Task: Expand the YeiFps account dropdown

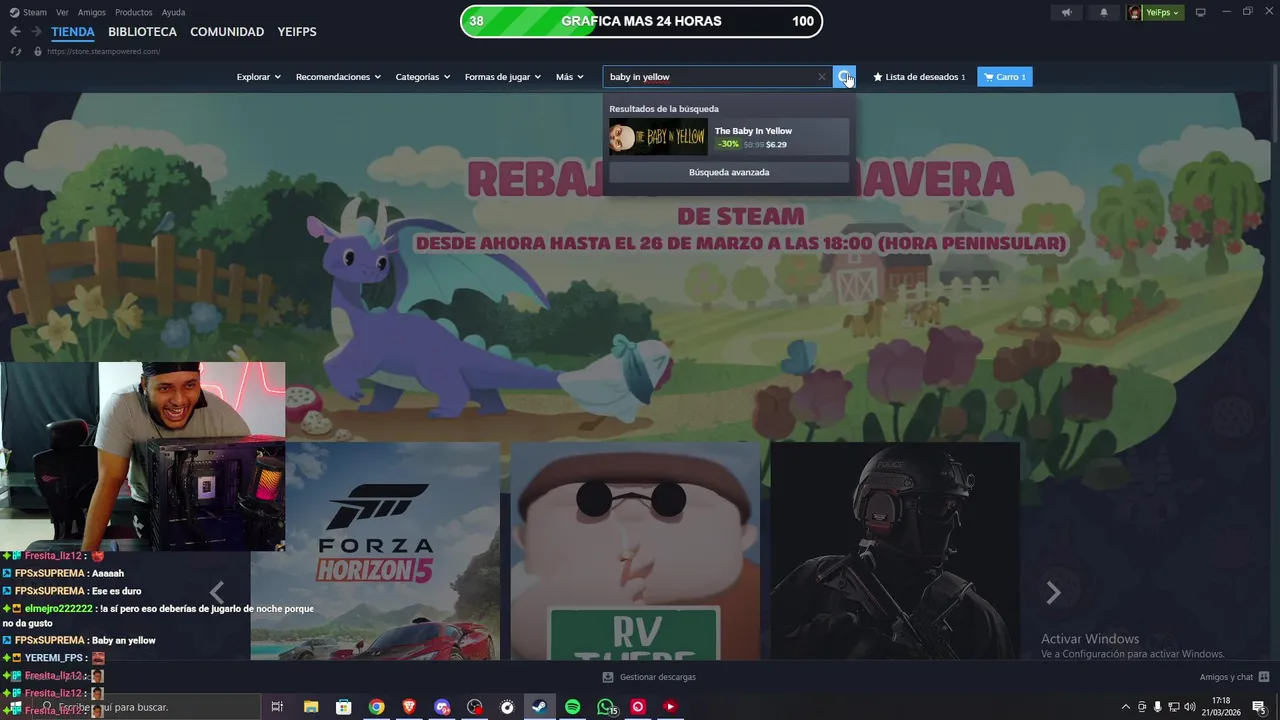Action: point(1163,12)
